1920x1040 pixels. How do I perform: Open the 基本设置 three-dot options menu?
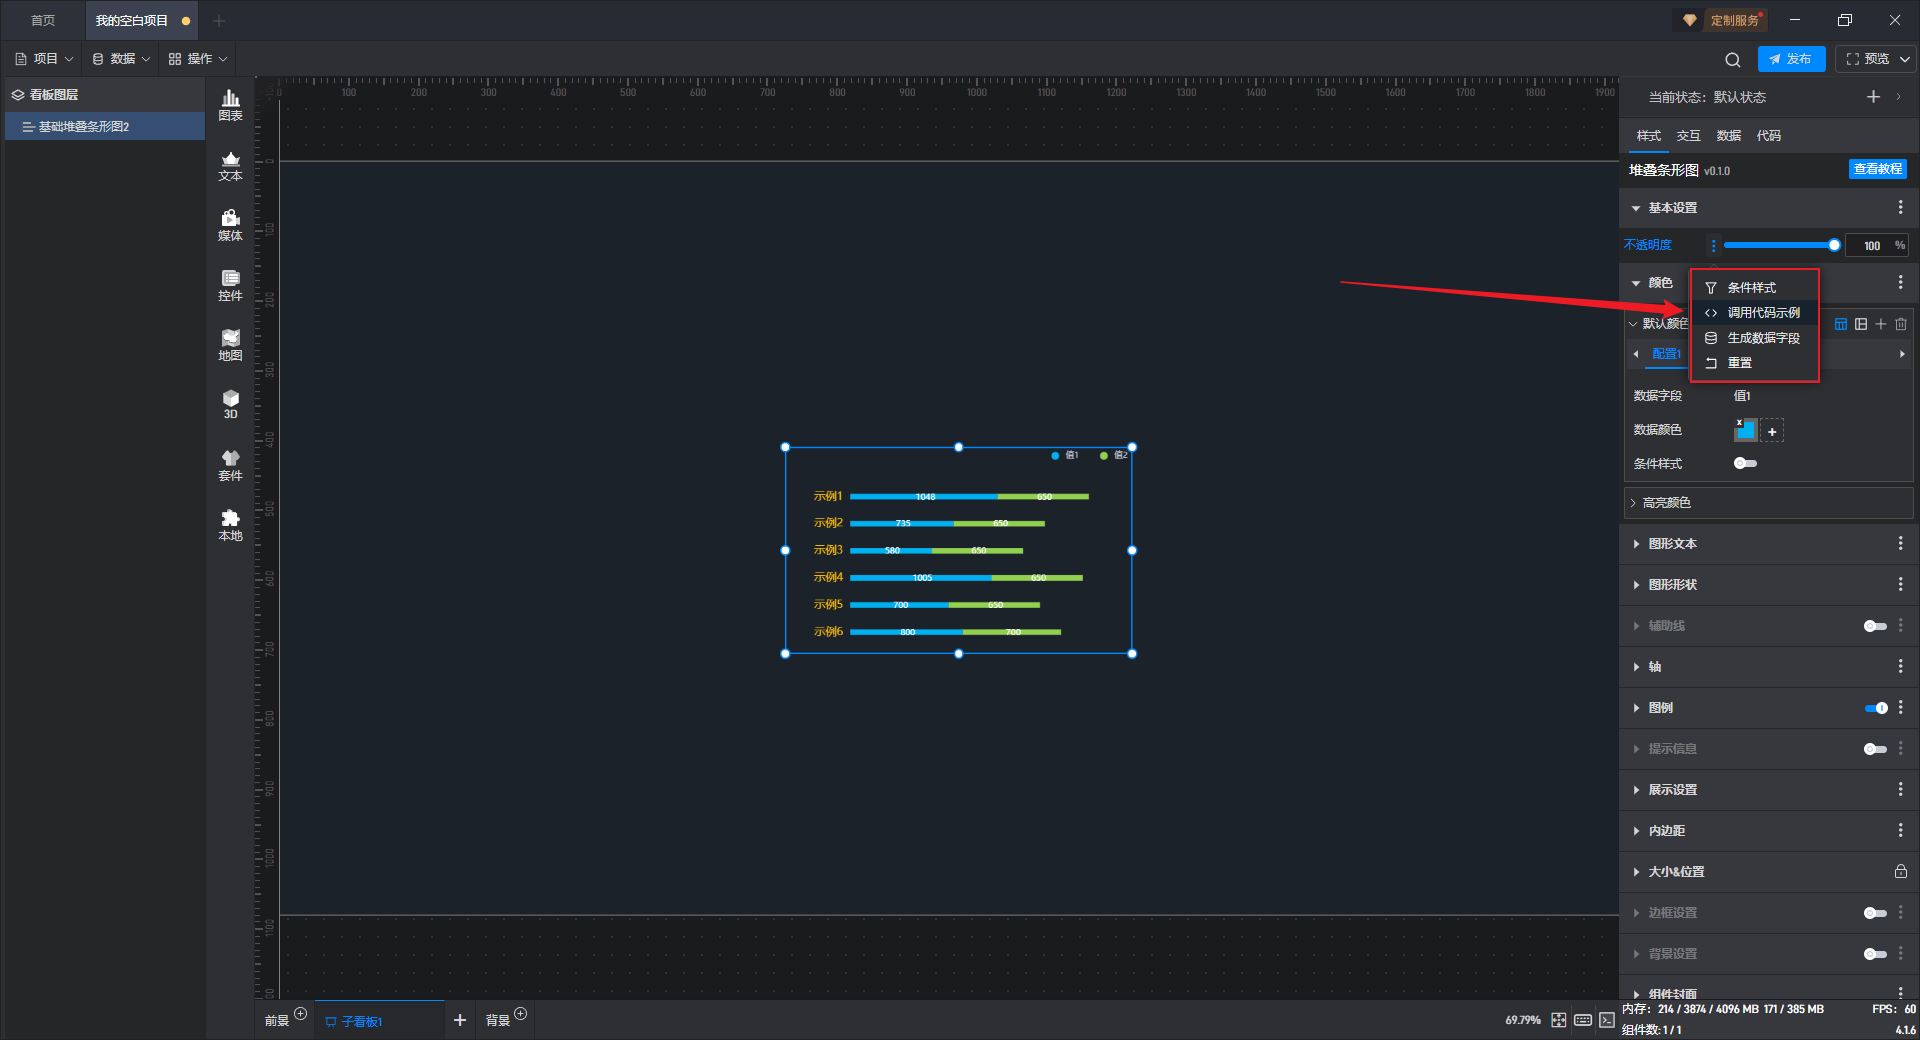(1900, 207)
